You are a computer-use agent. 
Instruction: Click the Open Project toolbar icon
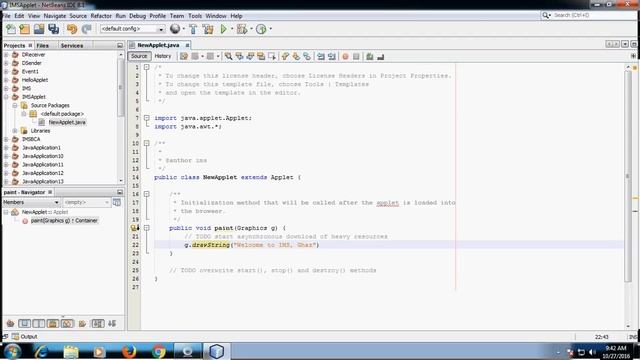coord(39,29)
